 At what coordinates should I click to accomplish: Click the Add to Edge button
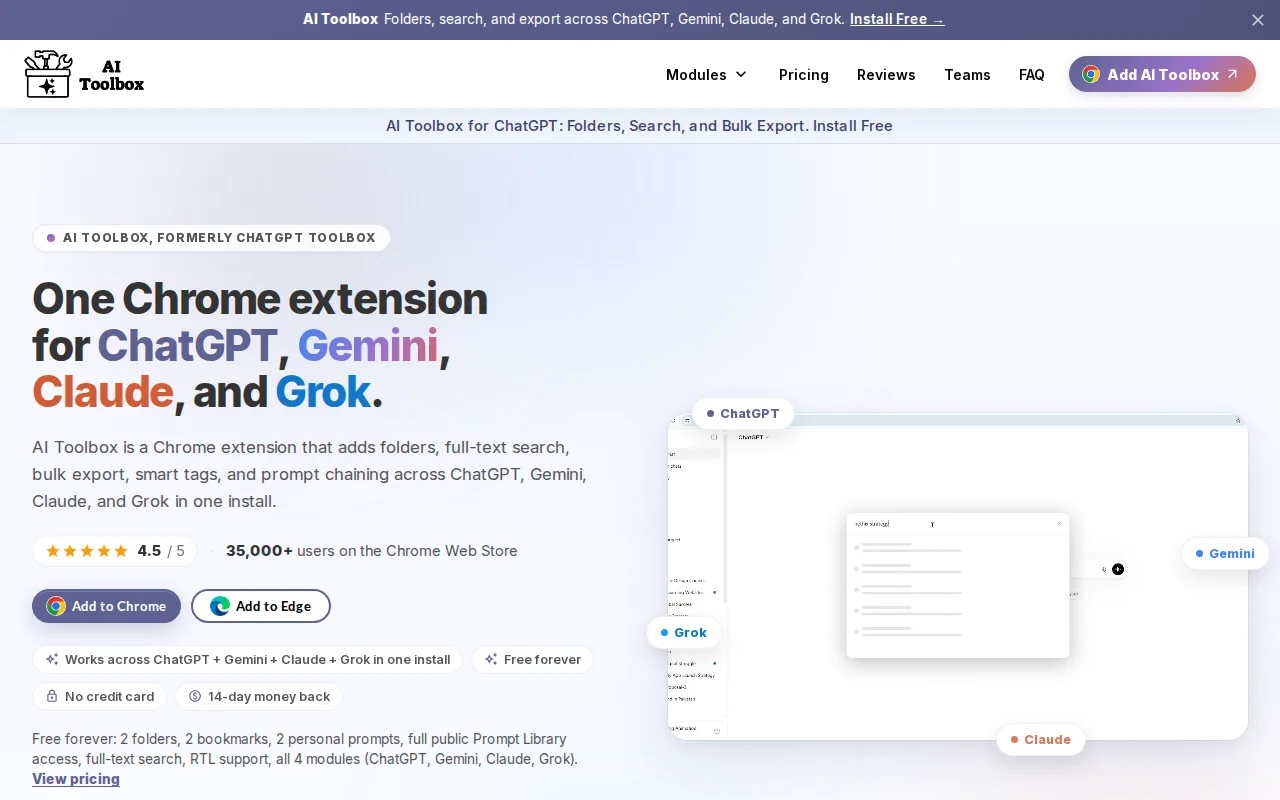(261, 606)
